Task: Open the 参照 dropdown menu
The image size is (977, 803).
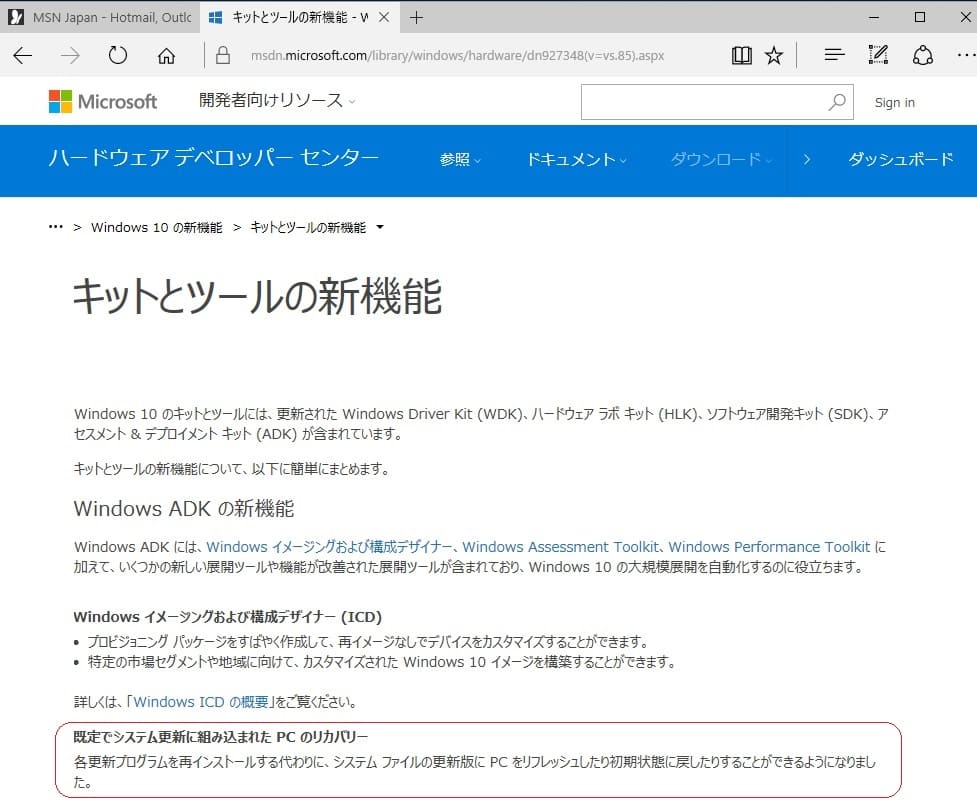Action: click(458, 161)
